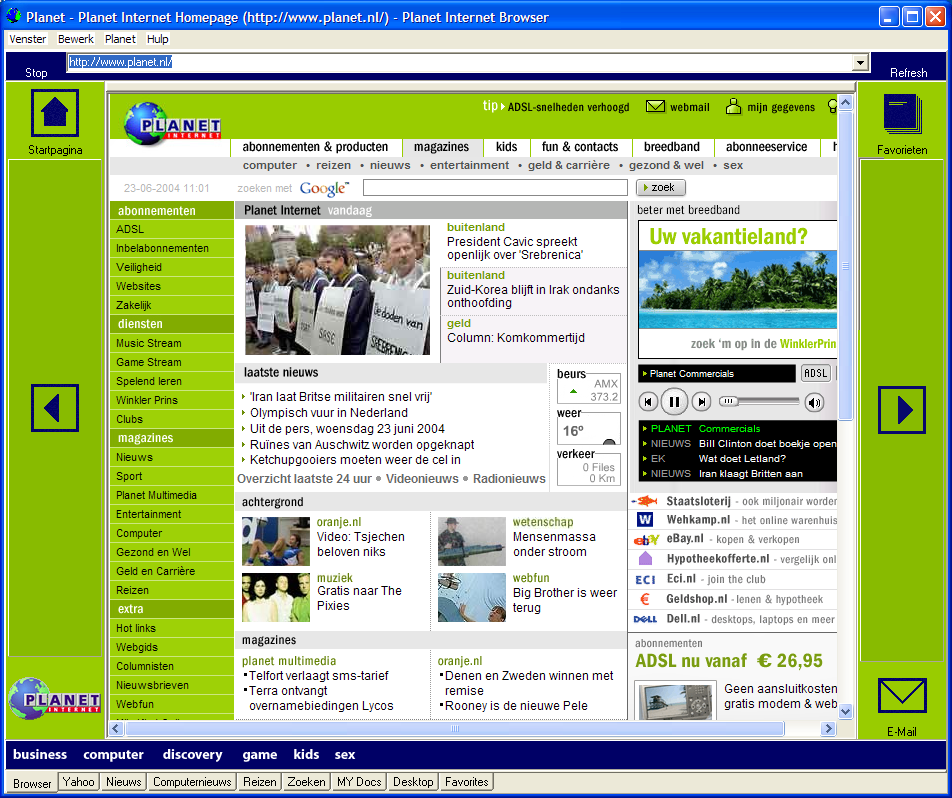The image size is (952, 798).
Task: Switch to the Zoeken tab
Action: (306, 782)
